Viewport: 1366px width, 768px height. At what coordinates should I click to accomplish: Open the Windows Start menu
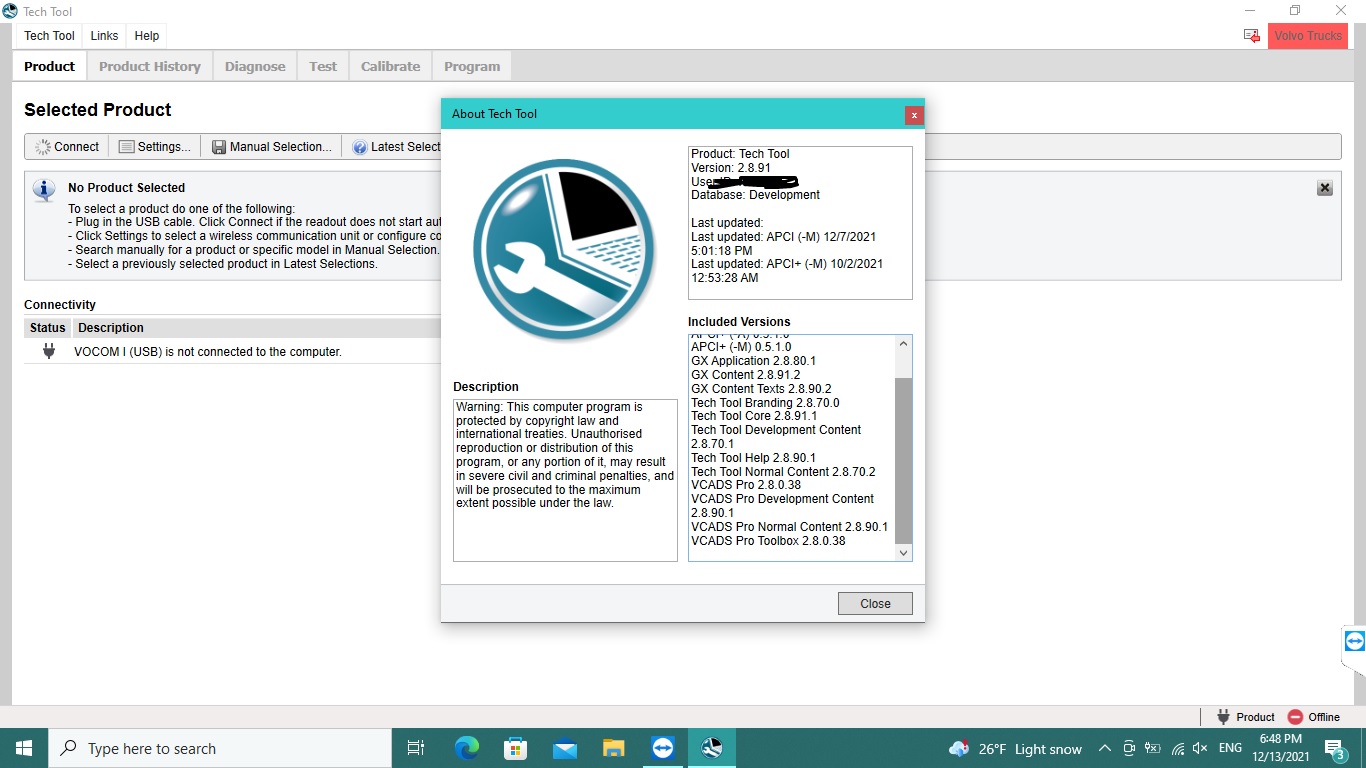click(24, 748)
